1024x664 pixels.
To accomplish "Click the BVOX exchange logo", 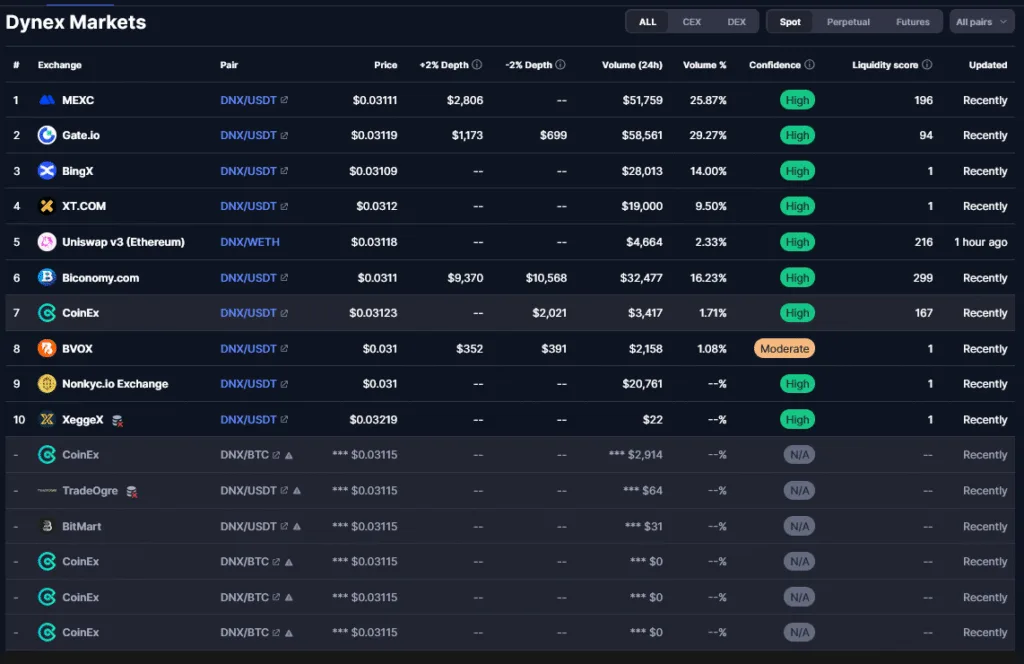I will pyautogui.click(x=47, y=349).
